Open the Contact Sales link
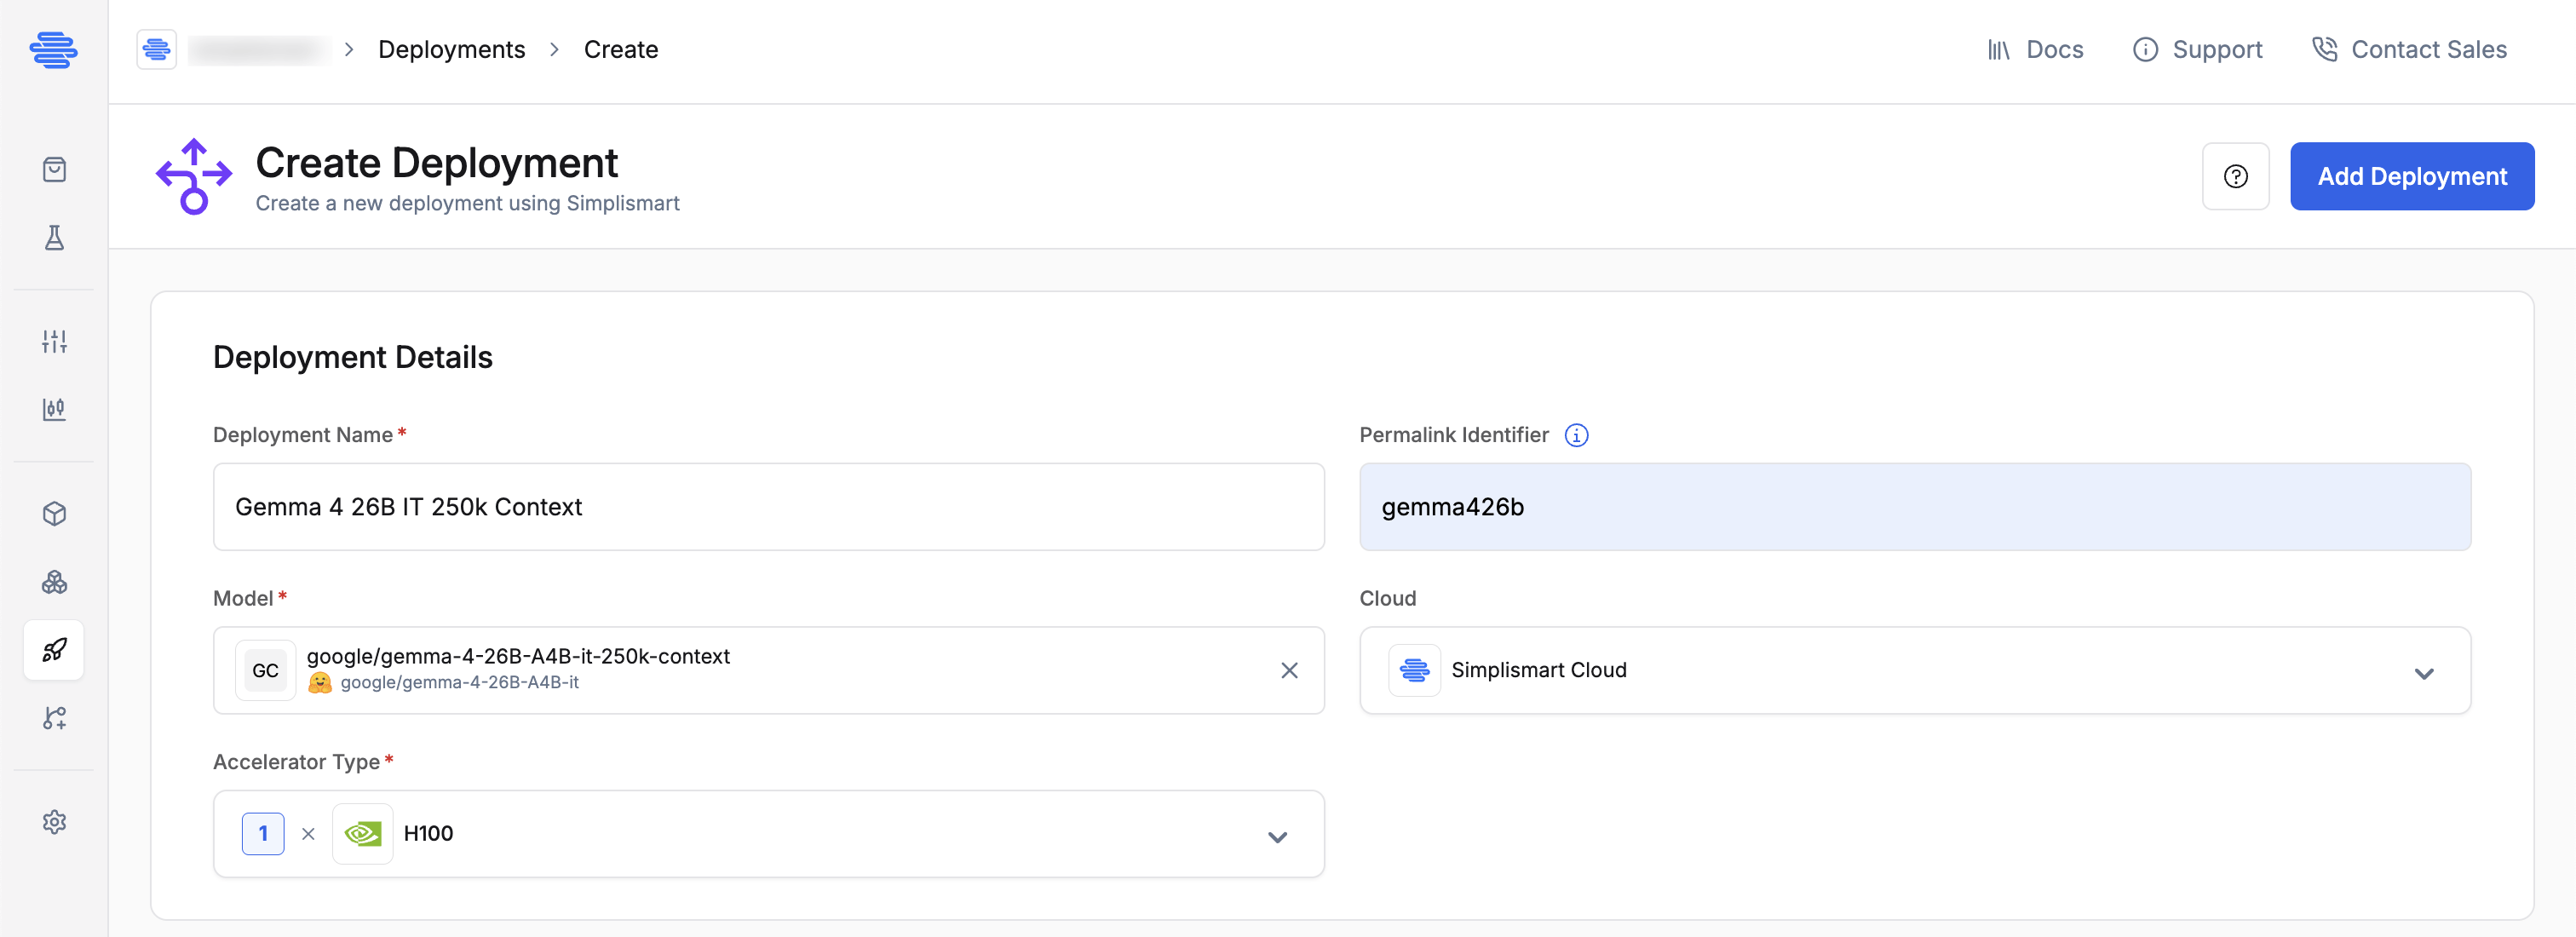The height and width of the screenshot is (937, 2576). [2409, 49]
